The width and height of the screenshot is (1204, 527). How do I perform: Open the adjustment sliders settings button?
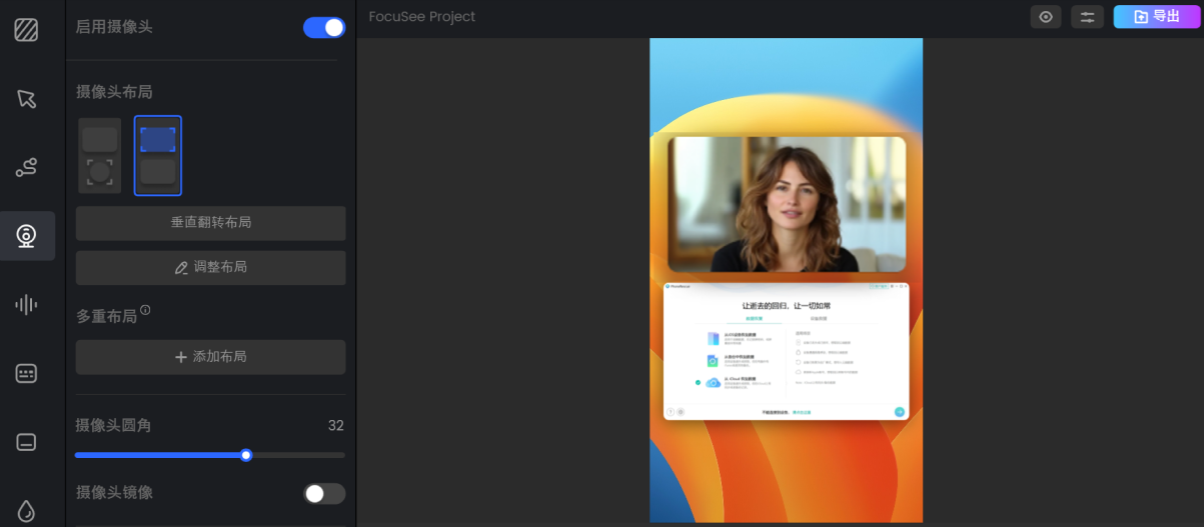click(x=1087, y=16)
